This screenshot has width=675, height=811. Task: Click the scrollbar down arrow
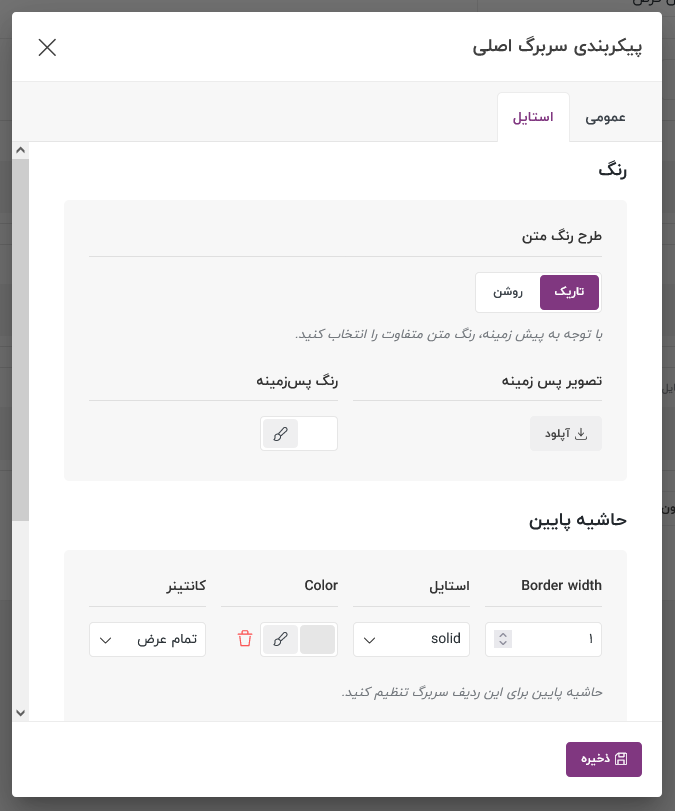tap(20, 713)
